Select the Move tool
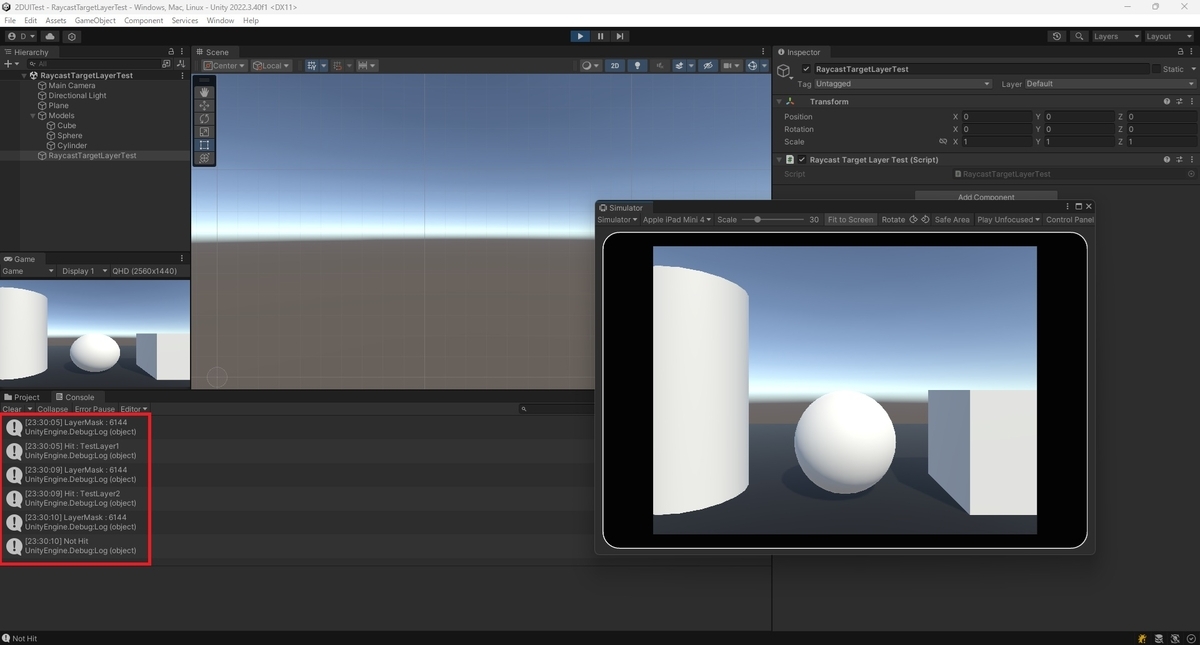This screenshot has width=1200, height=645. pyautogui.click(x=204, y=105)
